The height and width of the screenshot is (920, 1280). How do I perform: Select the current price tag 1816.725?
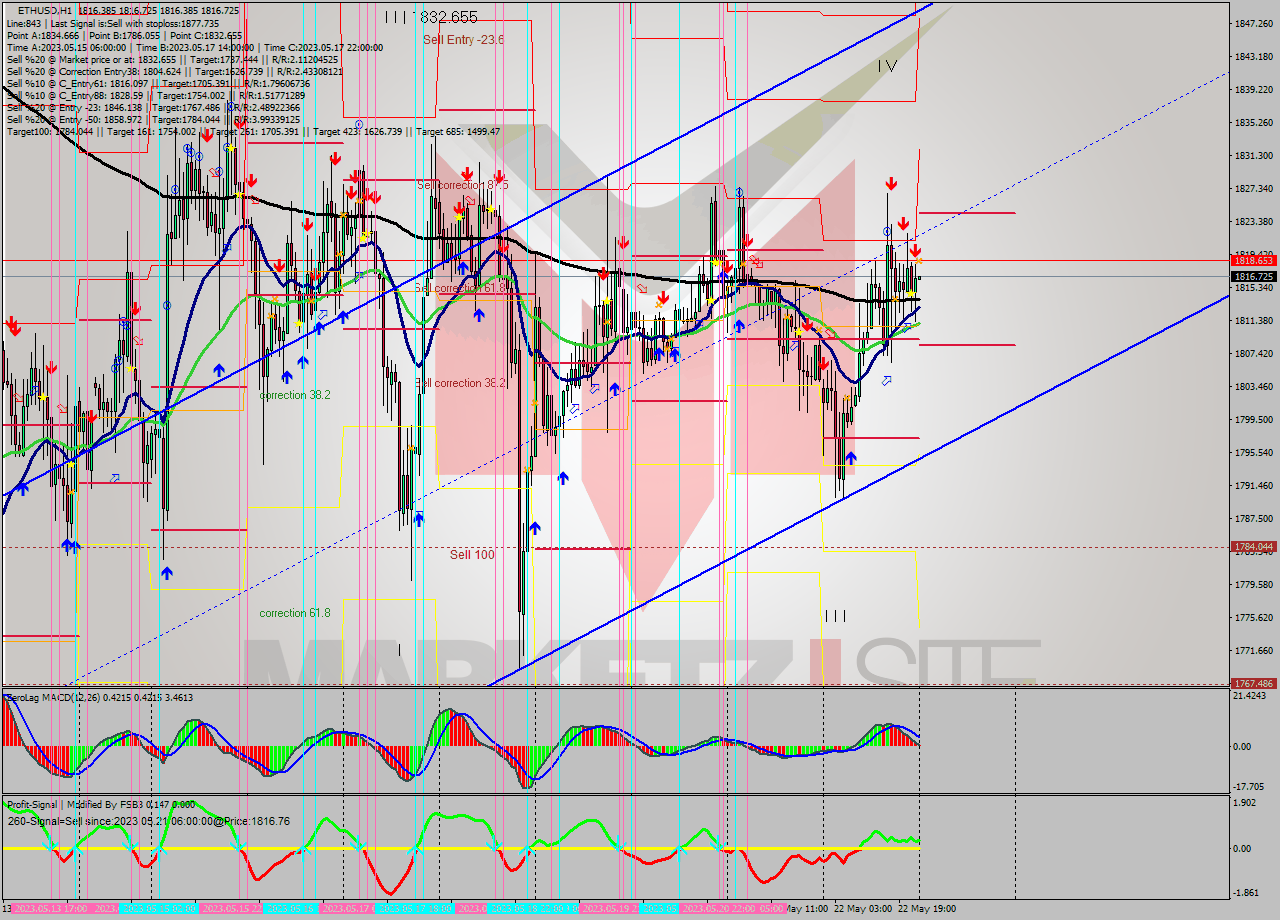(x=1253, y=276)
